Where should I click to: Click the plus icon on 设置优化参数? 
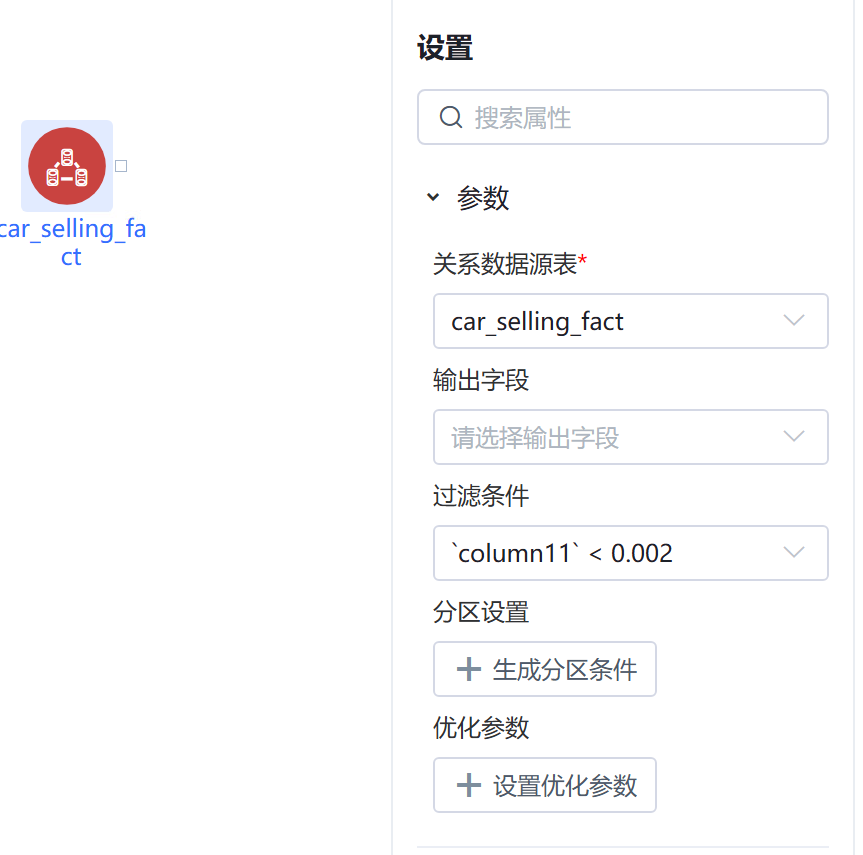[x=469, y=785]
